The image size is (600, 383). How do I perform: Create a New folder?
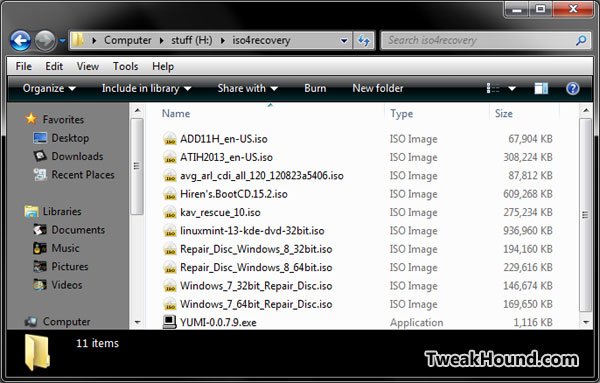tap(378, 88)
